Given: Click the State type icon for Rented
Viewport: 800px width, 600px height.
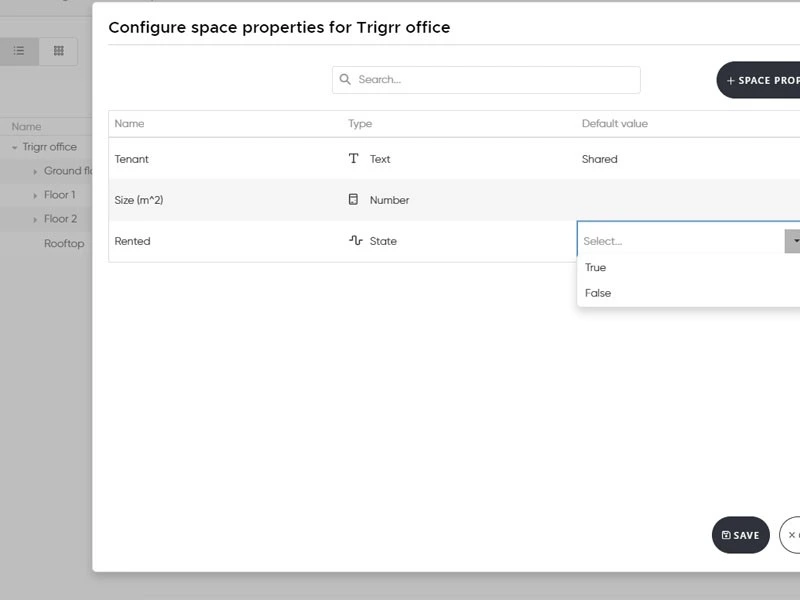Looking at the screenshot, I should 356,240.
